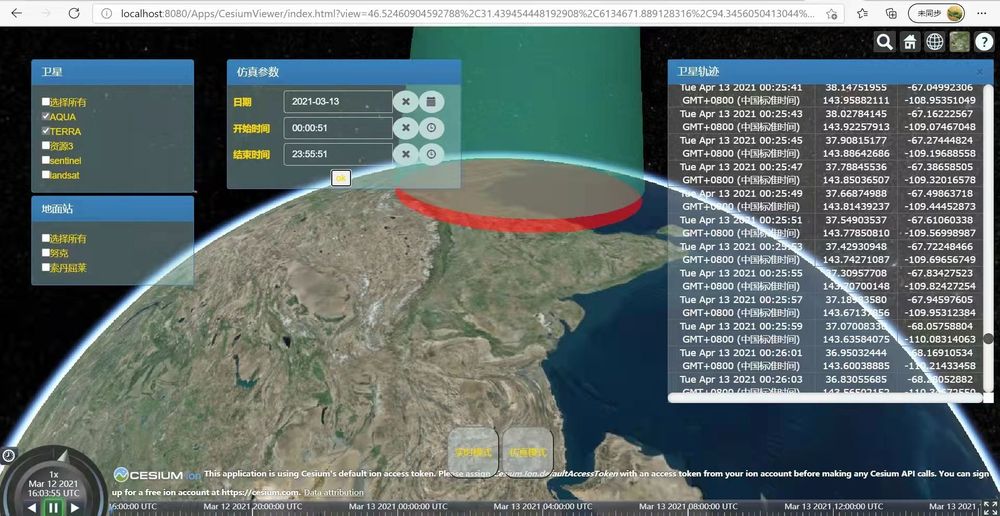Open browser collections
The height and width of the screenshot is (516, 1000).
tap(892, 13)
